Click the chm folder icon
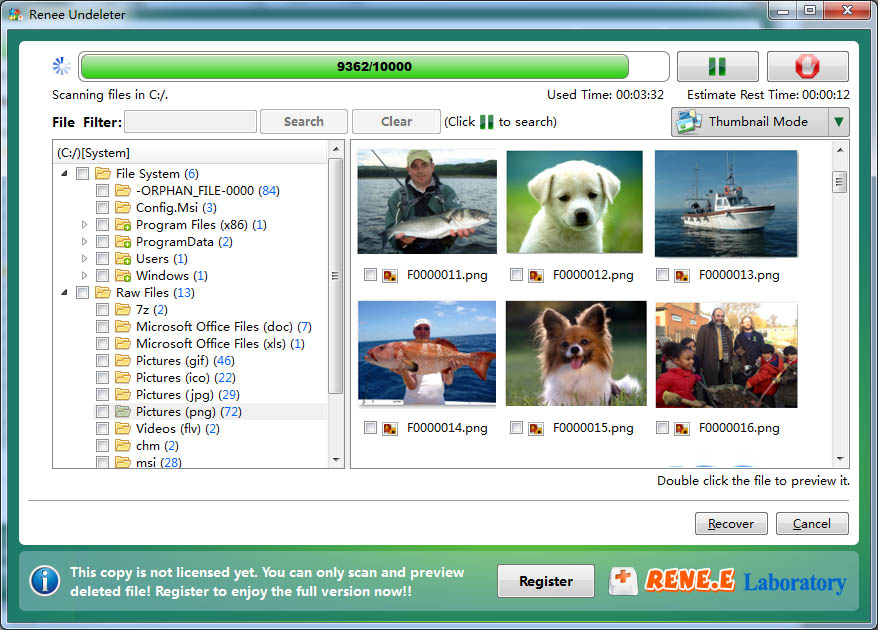Screen dimensions: 878x630 pyautogui.click(x=123, y=446)
